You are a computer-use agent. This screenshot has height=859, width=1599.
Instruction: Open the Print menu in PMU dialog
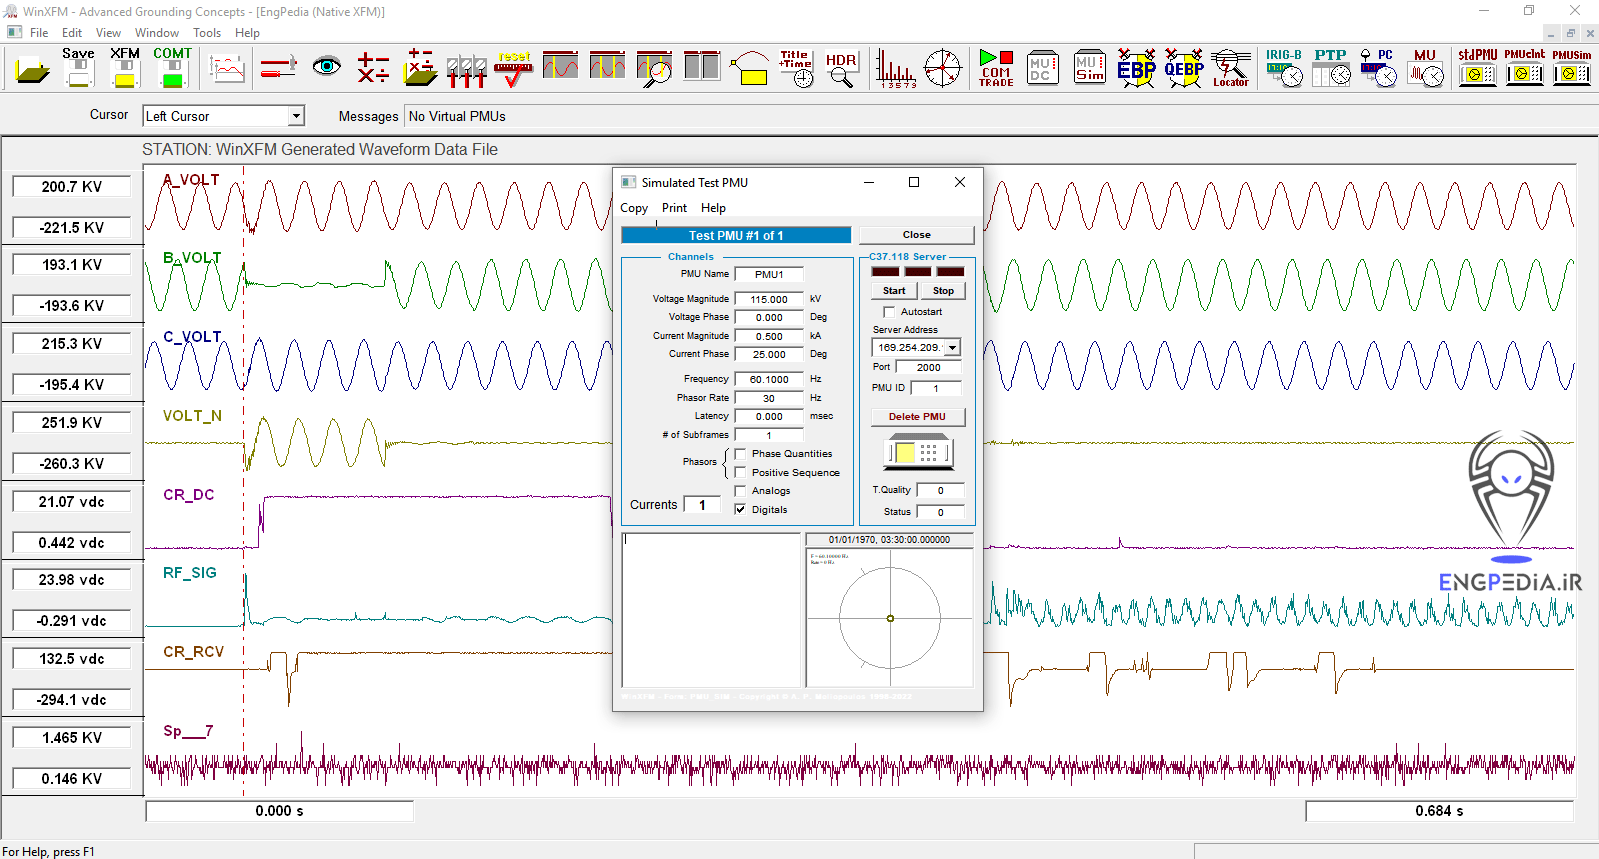coord(674,208)
